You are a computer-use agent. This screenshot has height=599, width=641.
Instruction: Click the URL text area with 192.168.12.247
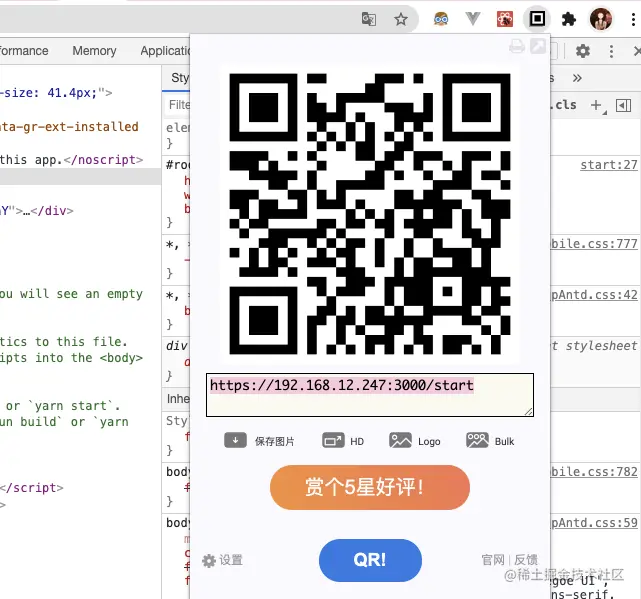370,395
